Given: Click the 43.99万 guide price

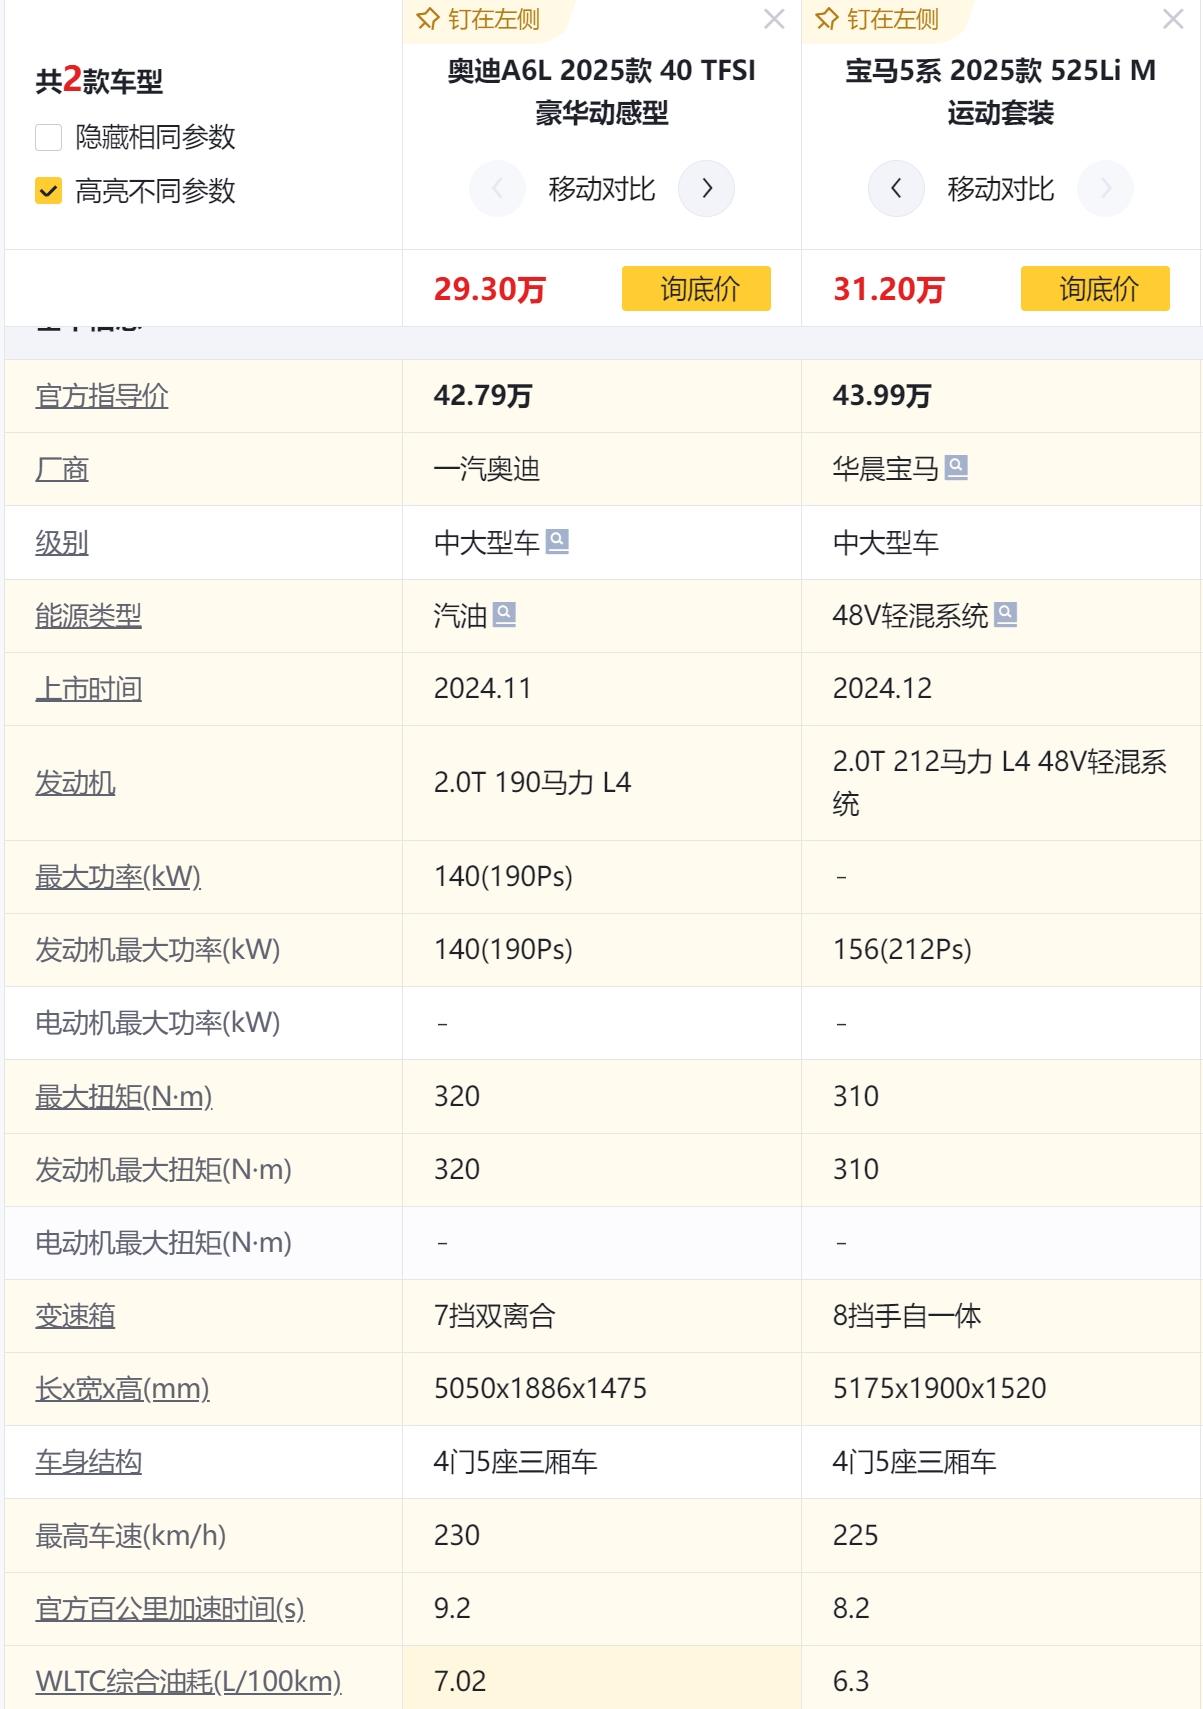Looking at the screenshot, I should click(882, 396).
